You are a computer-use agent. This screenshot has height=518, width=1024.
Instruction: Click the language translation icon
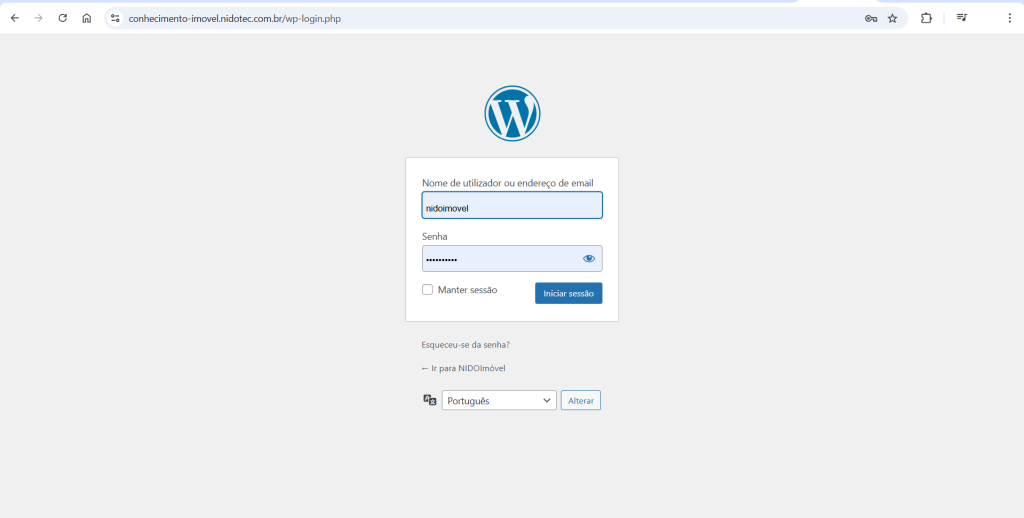430,400
